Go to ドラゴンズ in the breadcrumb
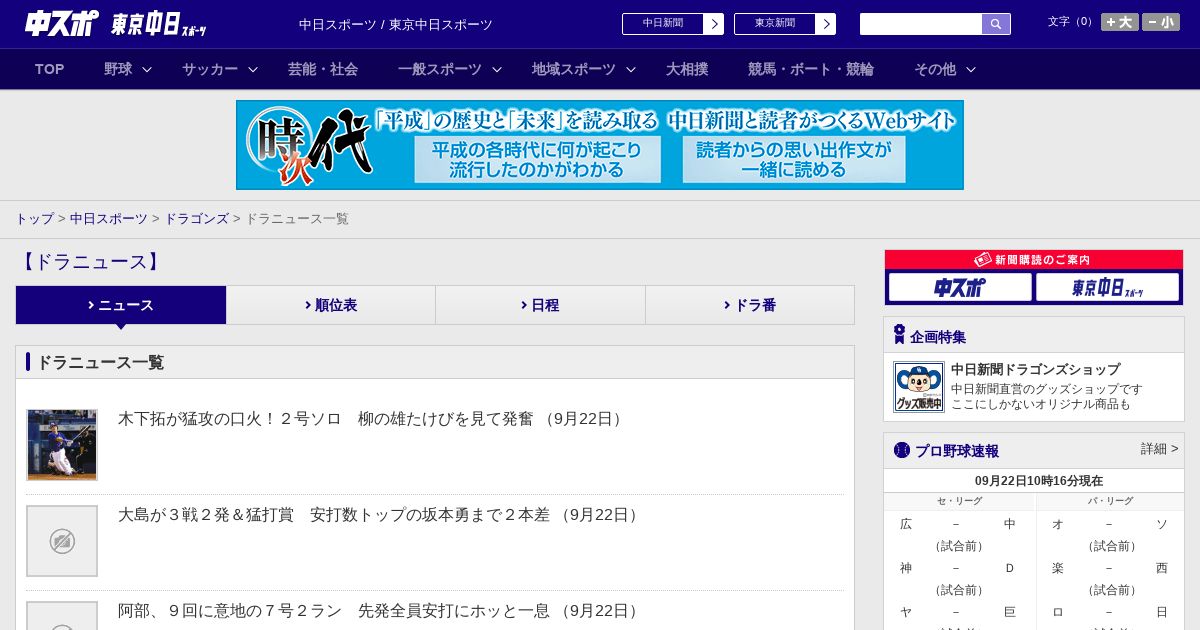The height and width of the screenshot is (630, 1200). click(x=197, y=218)
